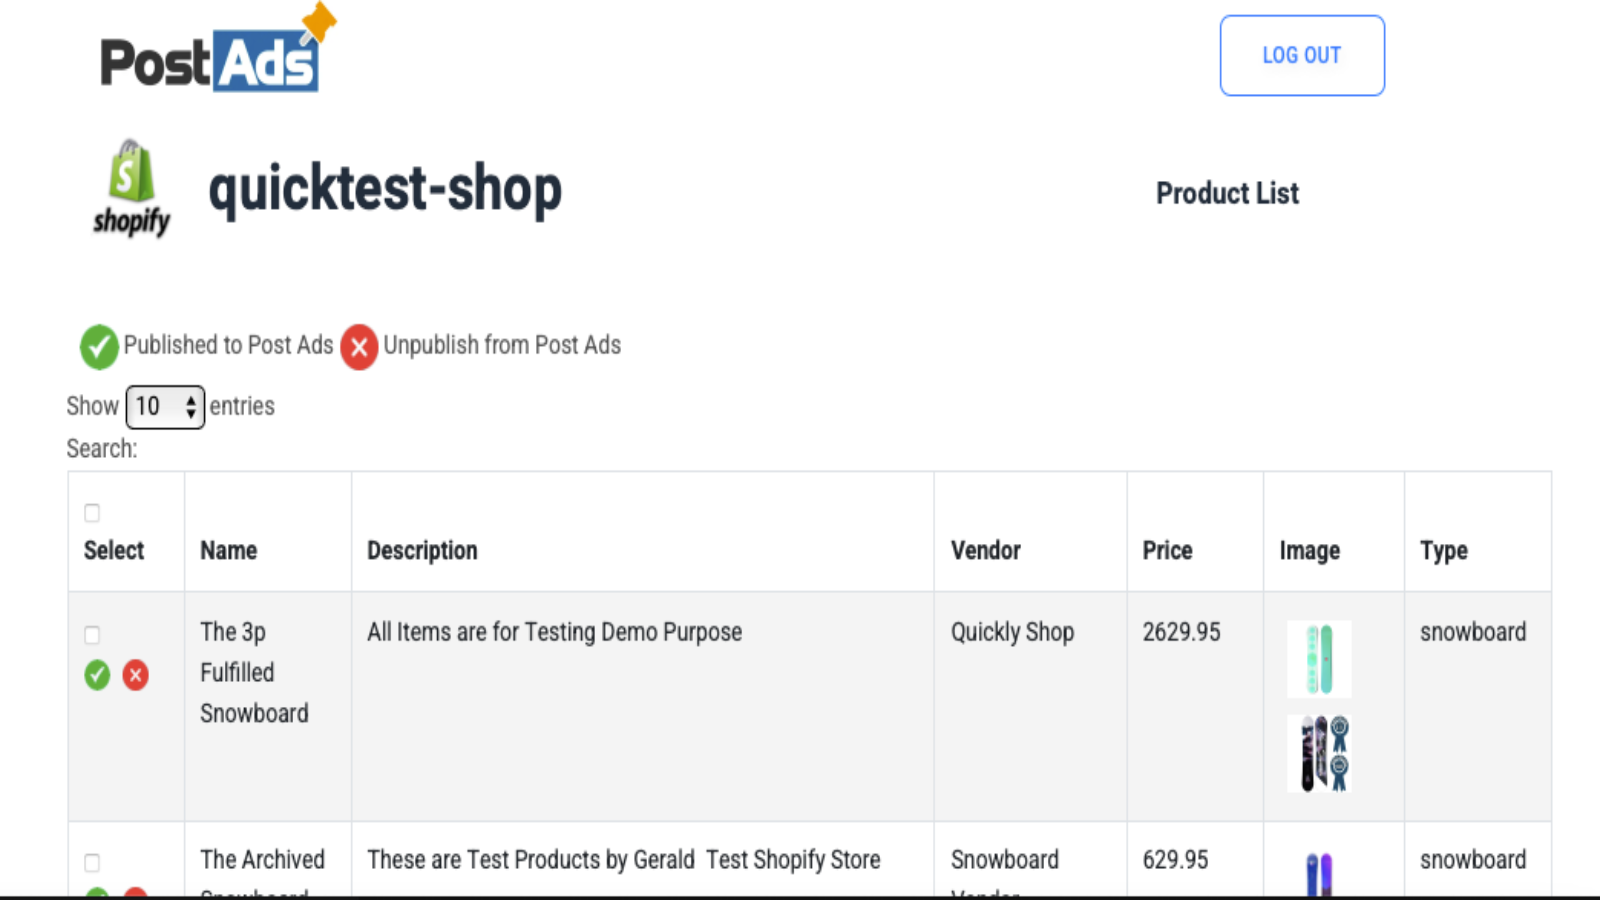Open the Show entries count dropdown
This screenshot has width=1600, height=900.
165,407
